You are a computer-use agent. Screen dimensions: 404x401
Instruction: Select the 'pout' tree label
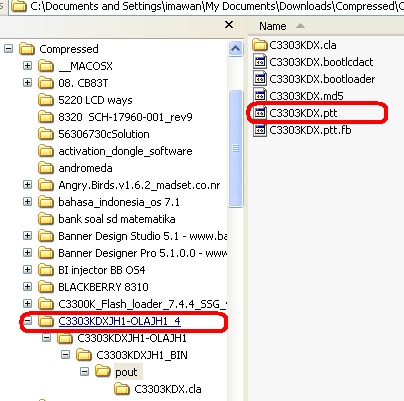[126, 372]
